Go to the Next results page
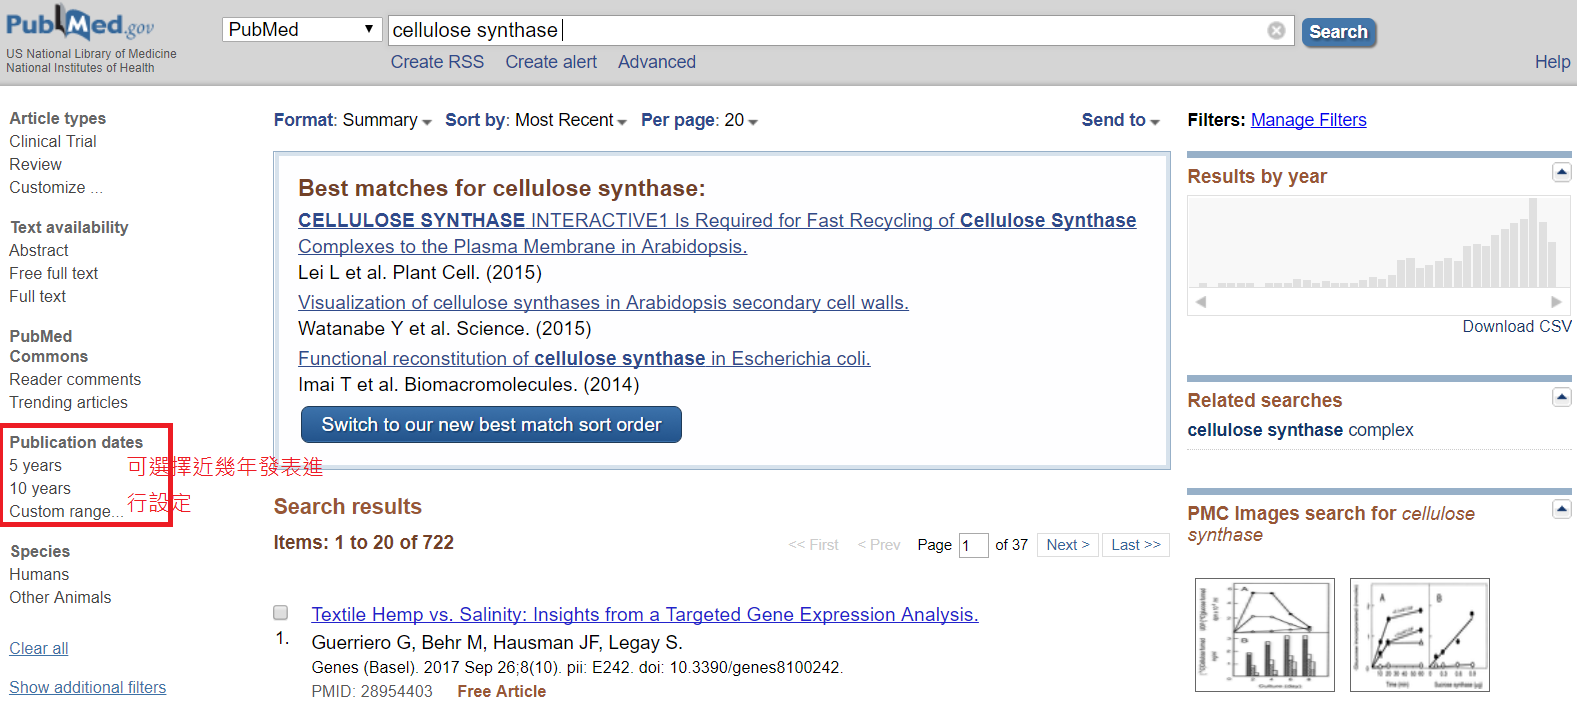The height and width of the screenshot is (706, 1577). (x=1068, y=545)
